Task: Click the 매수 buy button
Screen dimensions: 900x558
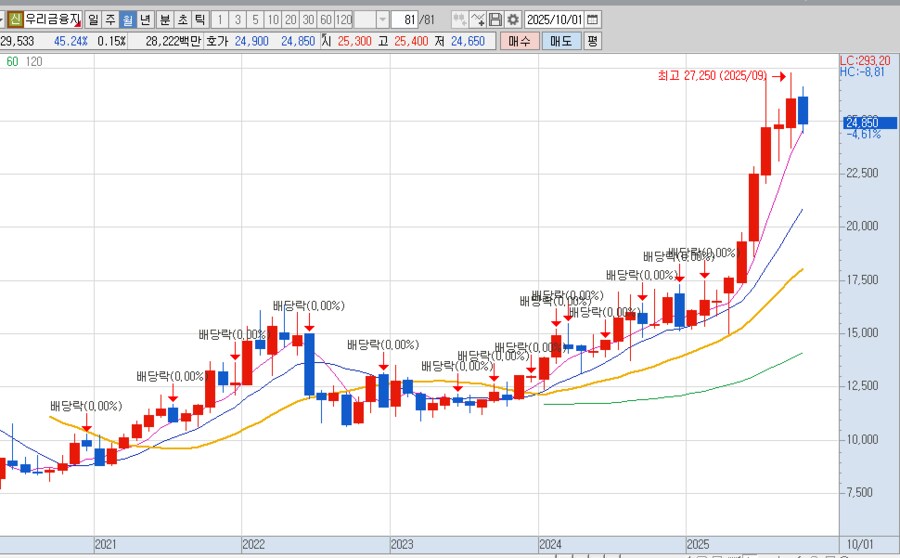Action: pos(519,41)
